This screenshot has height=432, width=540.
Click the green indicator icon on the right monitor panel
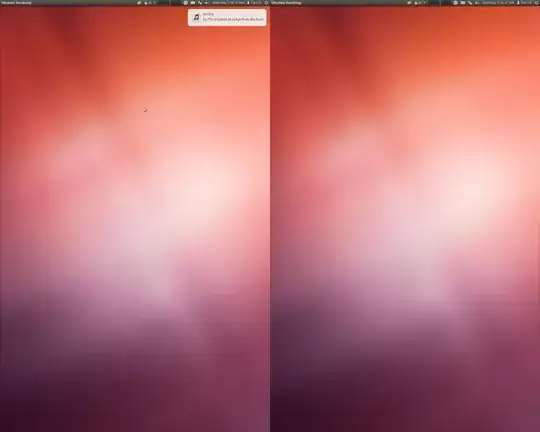[409, 3]
